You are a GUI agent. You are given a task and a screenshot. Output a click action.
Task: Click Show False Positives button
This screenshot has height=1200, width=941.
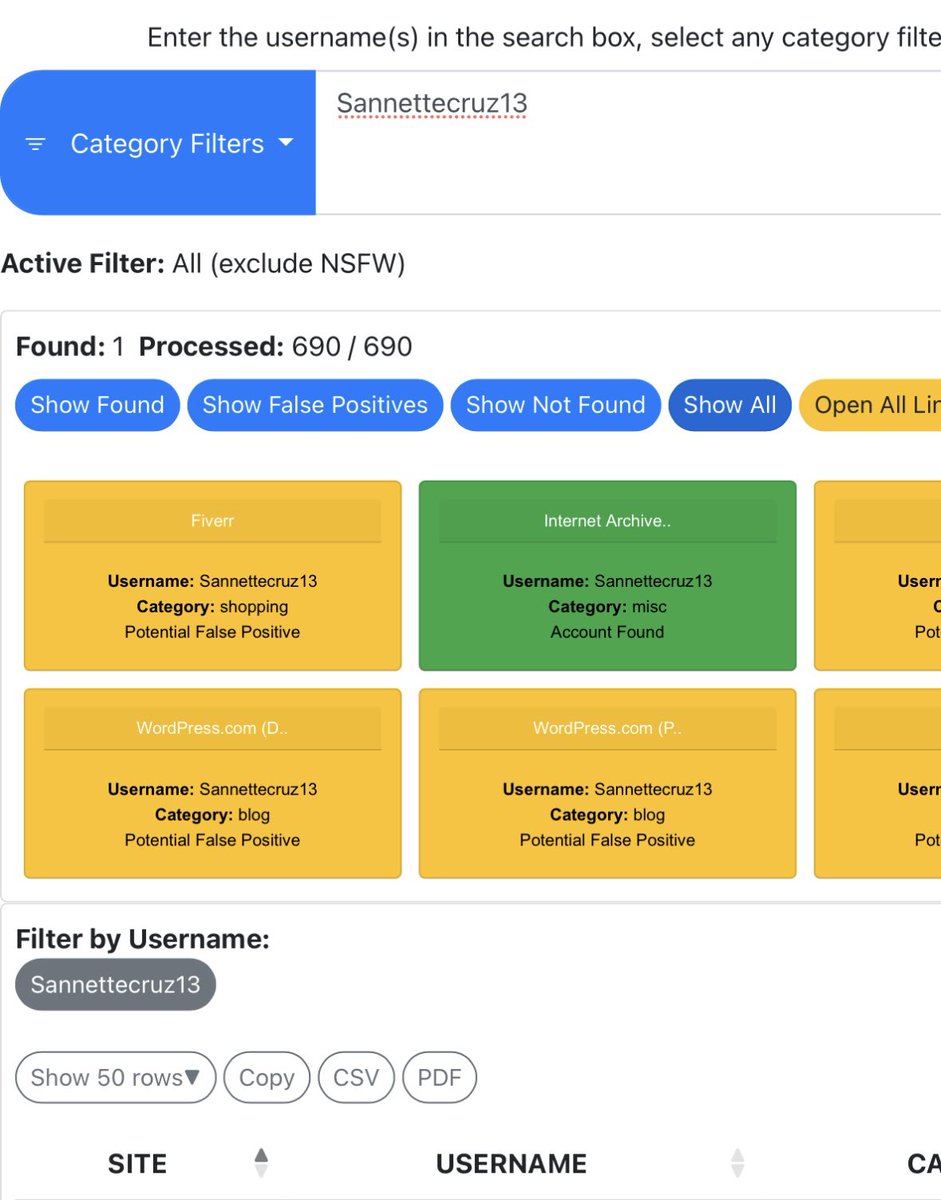(315, 405)
